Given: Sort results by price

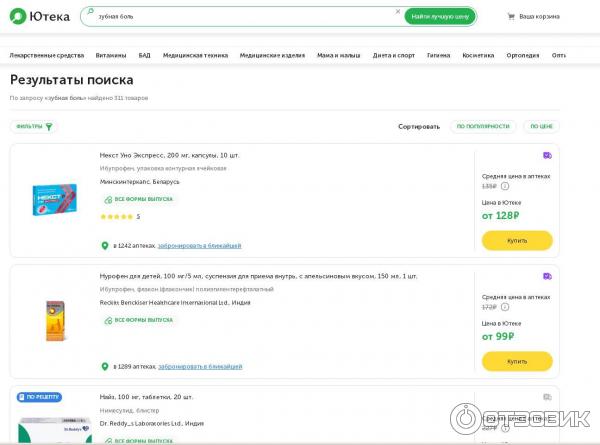Looking at the screenshot, I should (541, 127).
